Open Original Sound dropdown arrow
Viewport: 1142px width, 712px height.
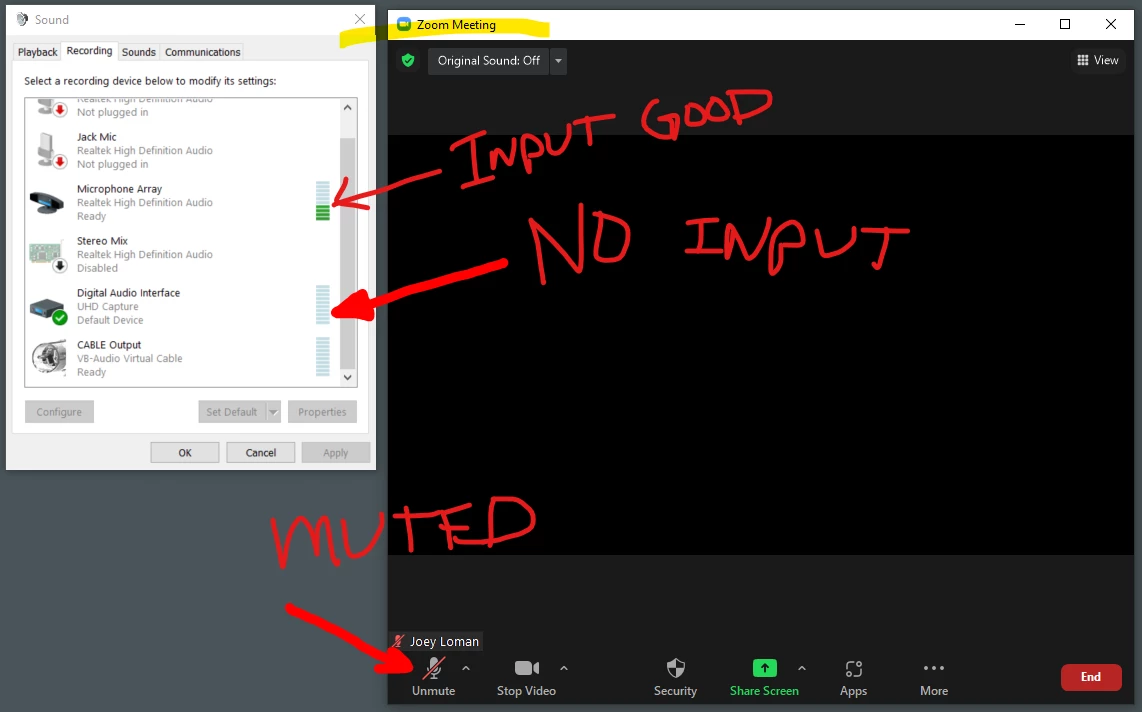coord(559,61)
